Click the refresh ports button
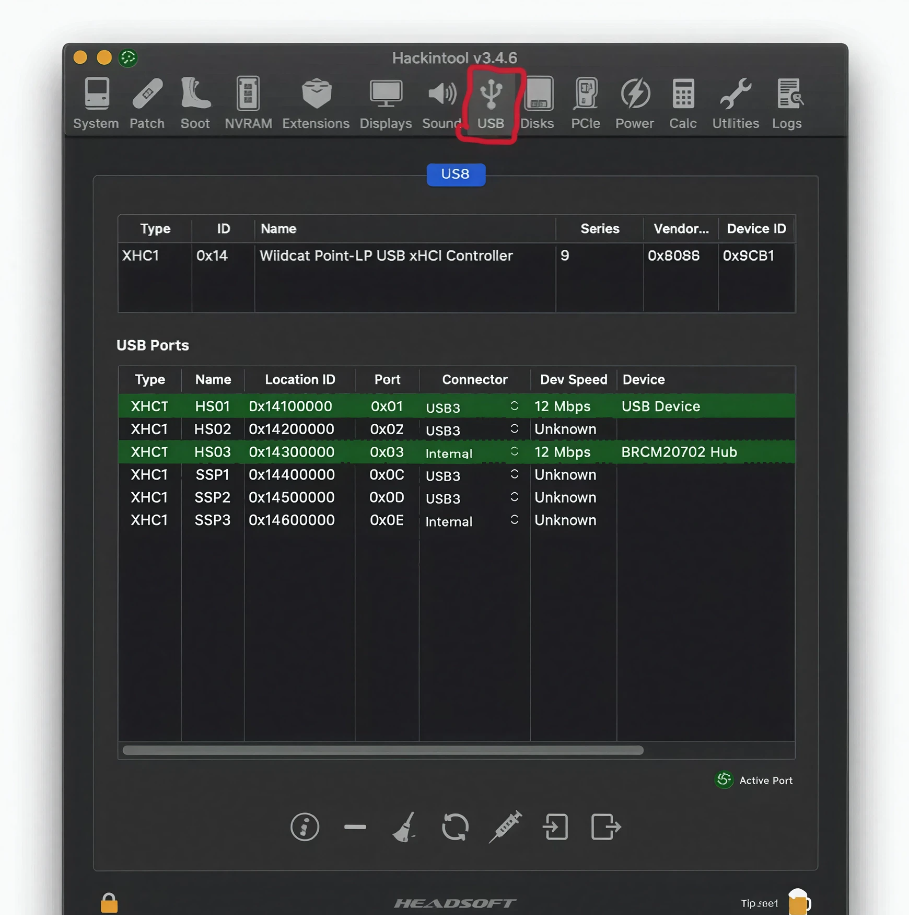This screenshot has width=909, height=915. pos(455,827)
